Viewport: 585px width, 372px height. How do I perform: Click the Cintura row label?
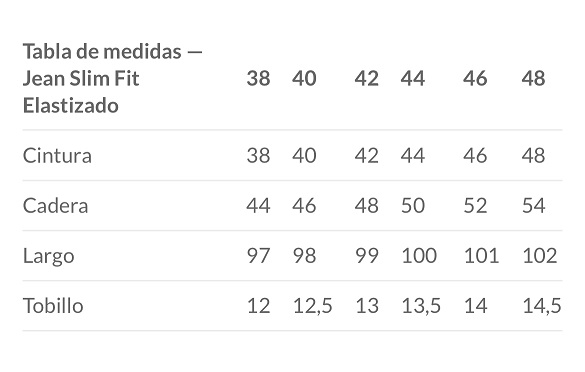(x=57, y=156)
